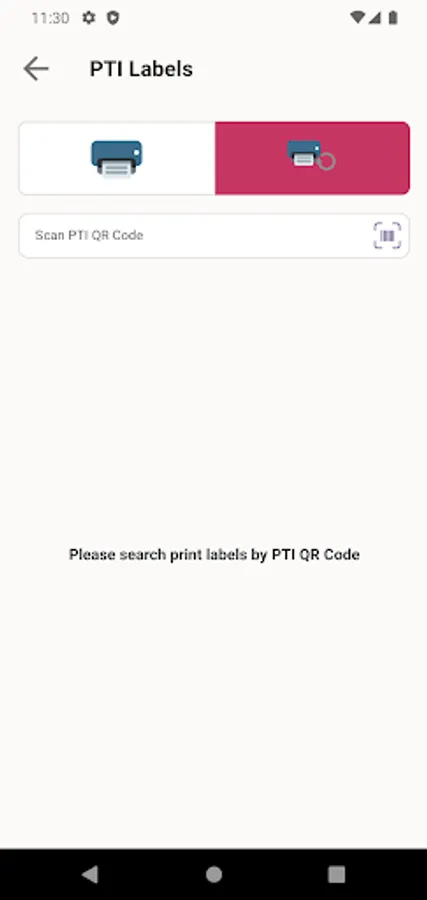Select the blue printer Print tab
Screen dimensions: 427x900
(117, 158)
